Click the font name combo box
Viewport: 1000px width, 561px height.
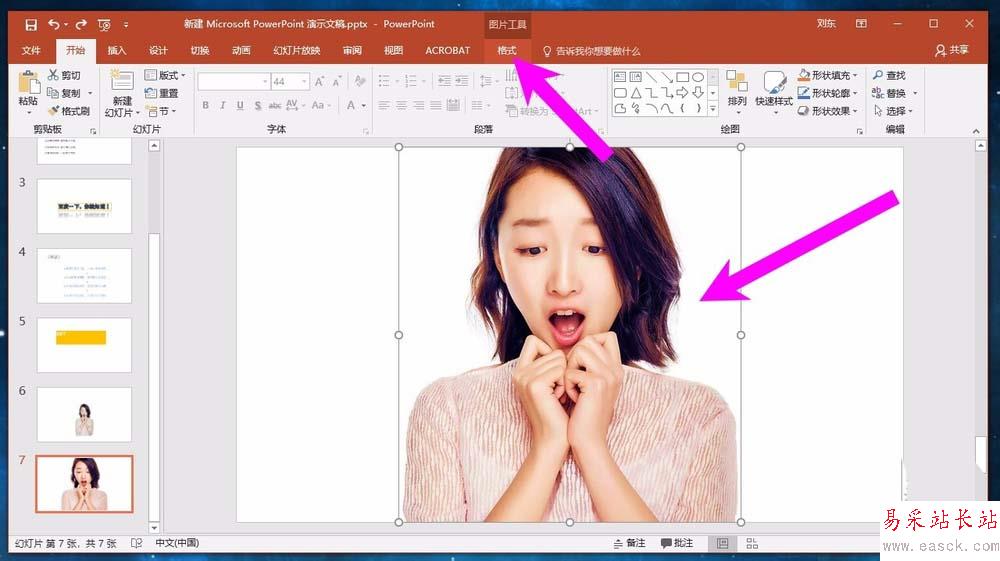click(x=233, y=82)
